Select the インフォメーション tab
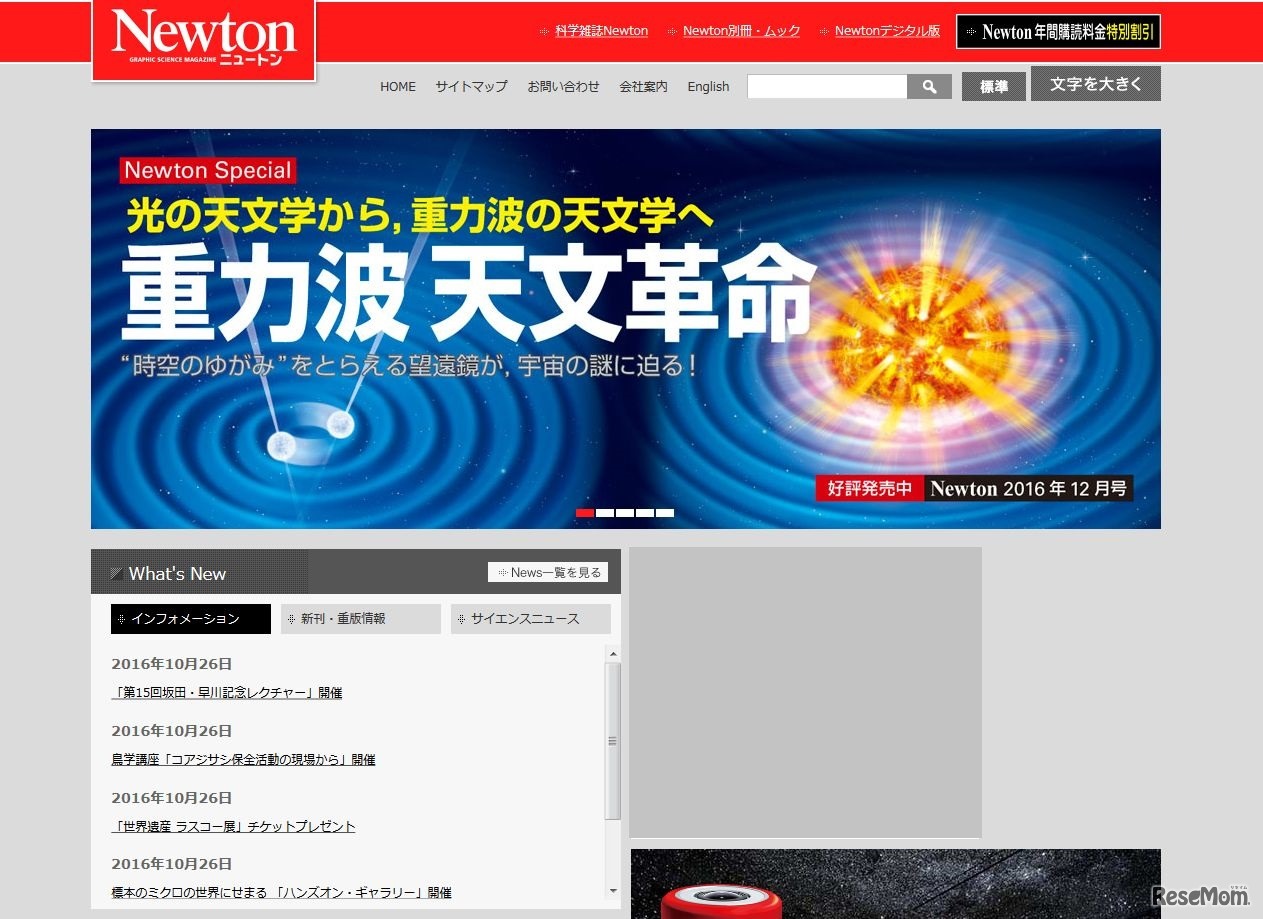1263x919 pixels. pyautogui.click(x=191, y=619)
